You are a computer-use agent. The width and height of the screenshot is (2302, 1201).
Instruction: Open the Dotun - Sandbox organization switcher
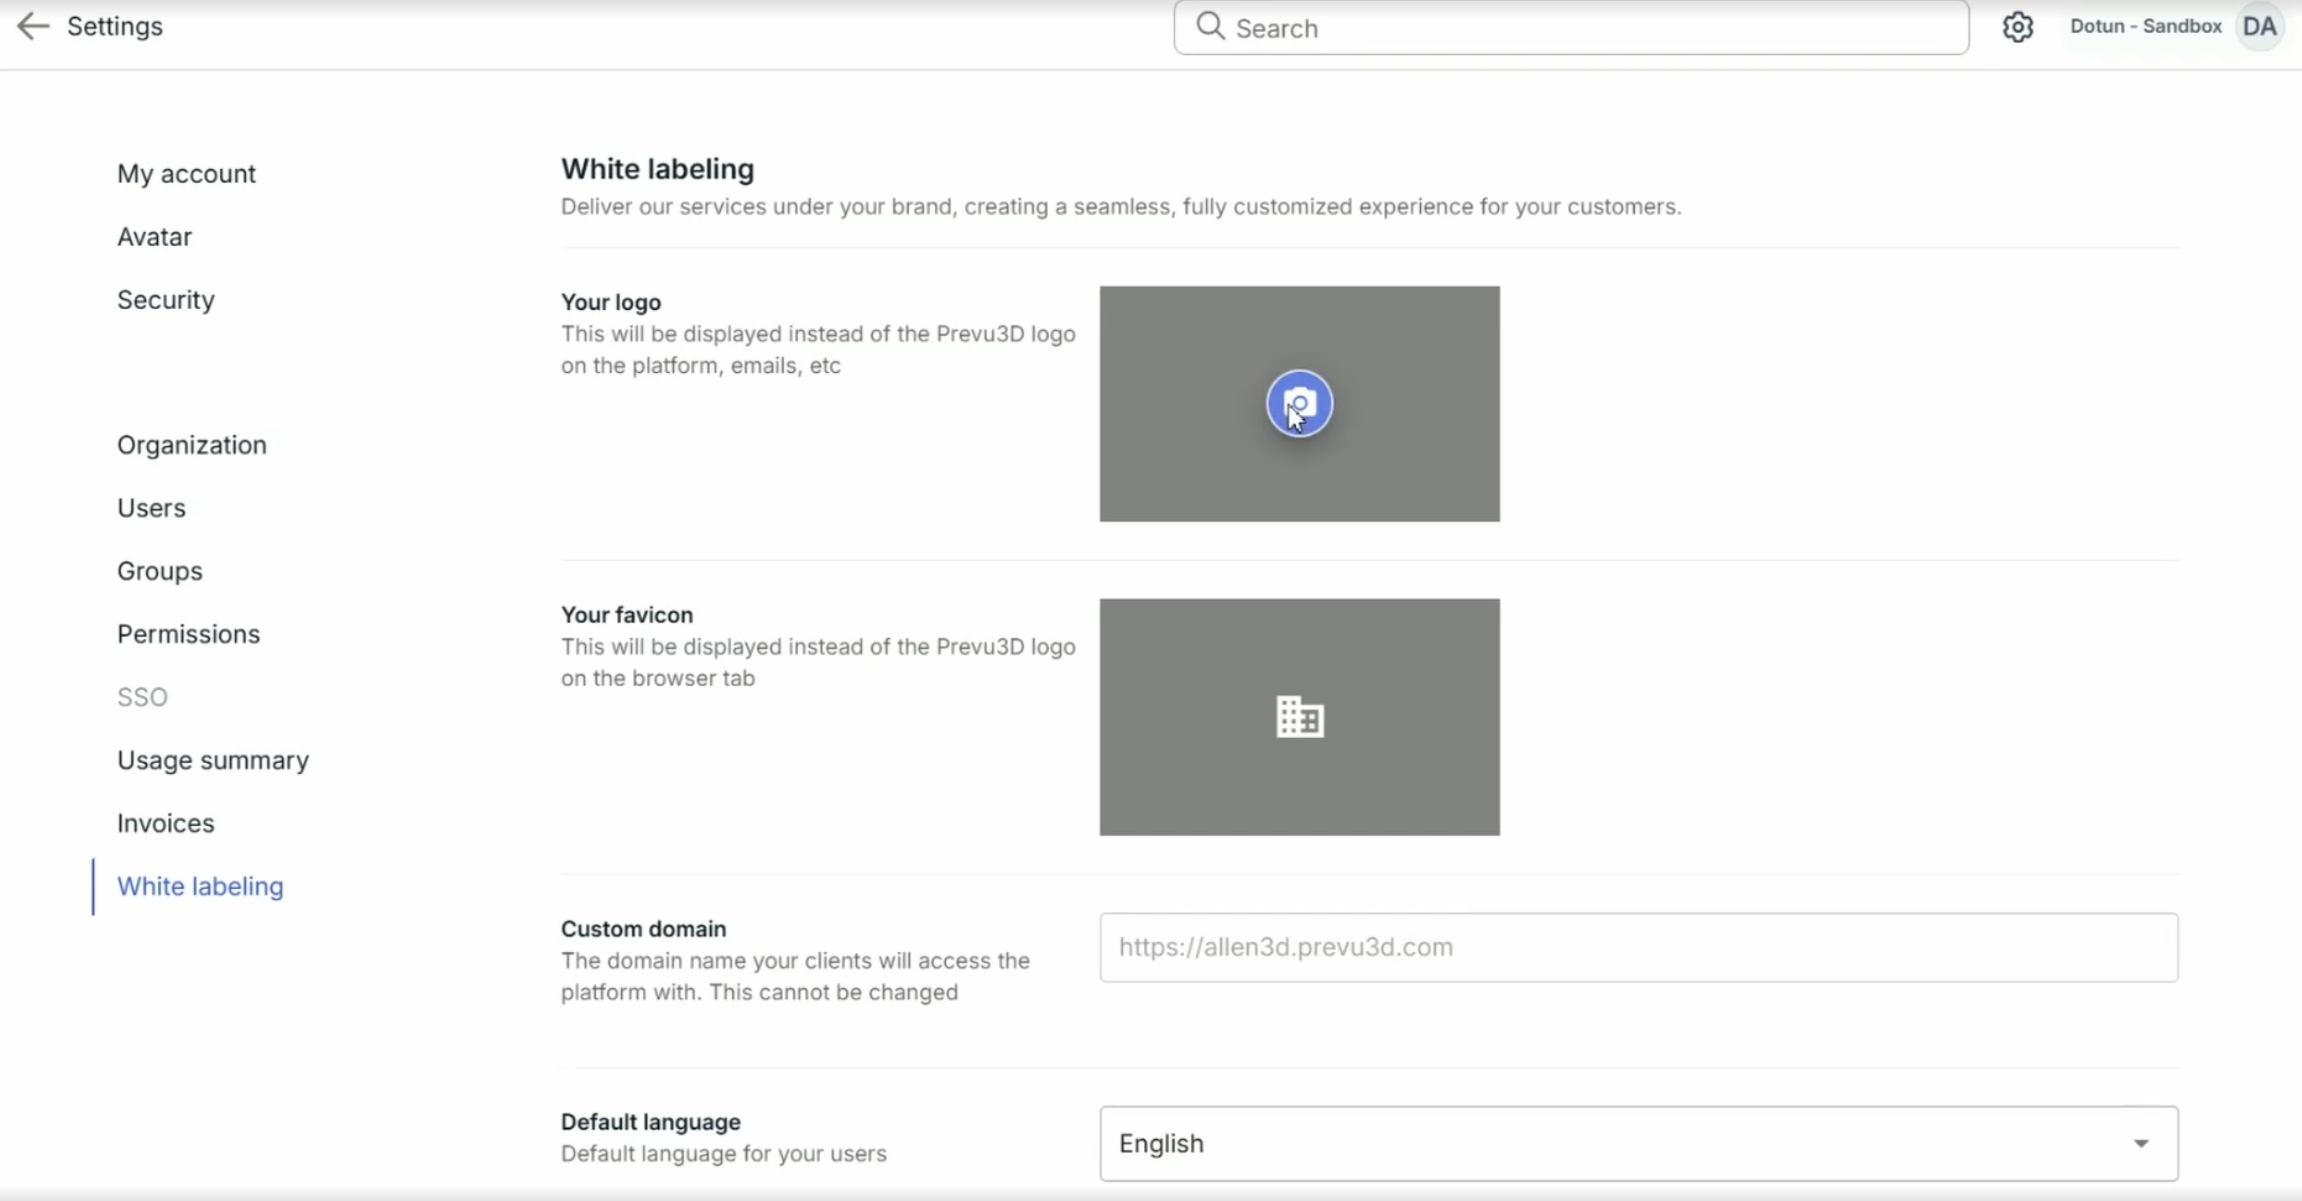pyautogui.click(x=2145, y=27)
